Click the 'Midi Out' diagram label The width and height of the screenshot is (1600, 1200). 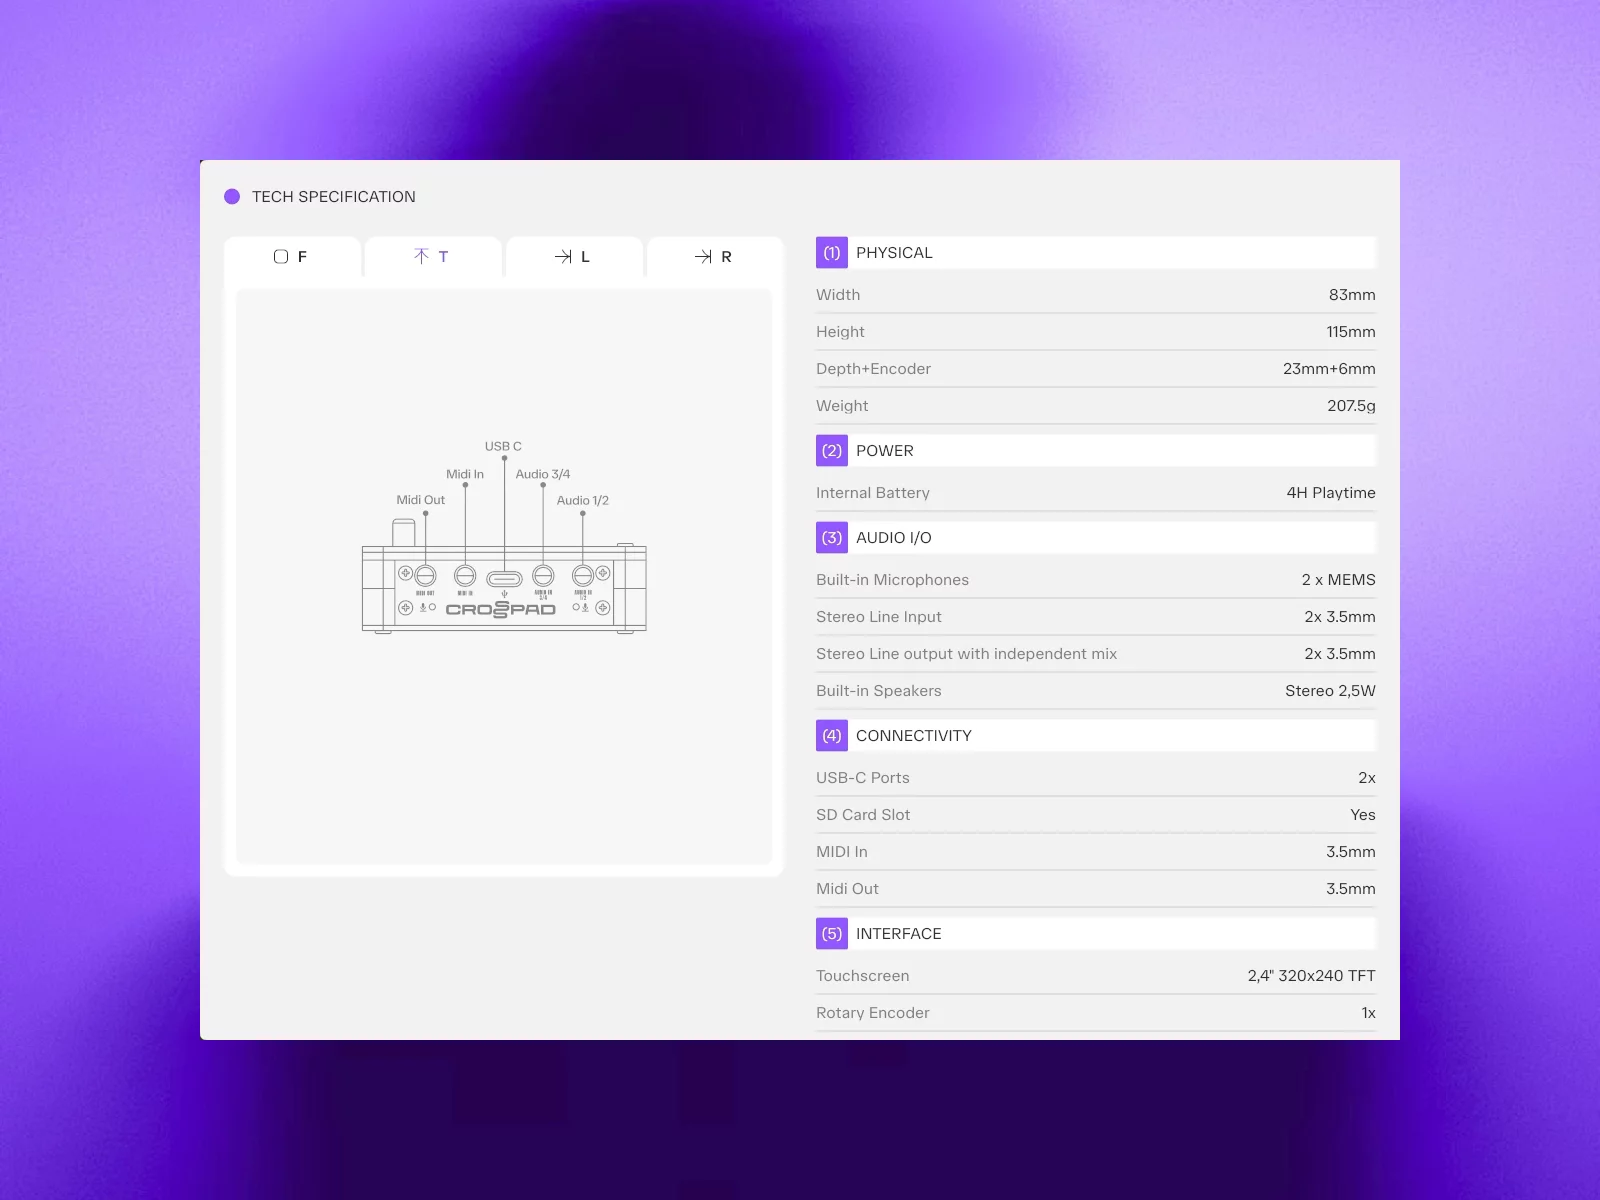[420, 500]
